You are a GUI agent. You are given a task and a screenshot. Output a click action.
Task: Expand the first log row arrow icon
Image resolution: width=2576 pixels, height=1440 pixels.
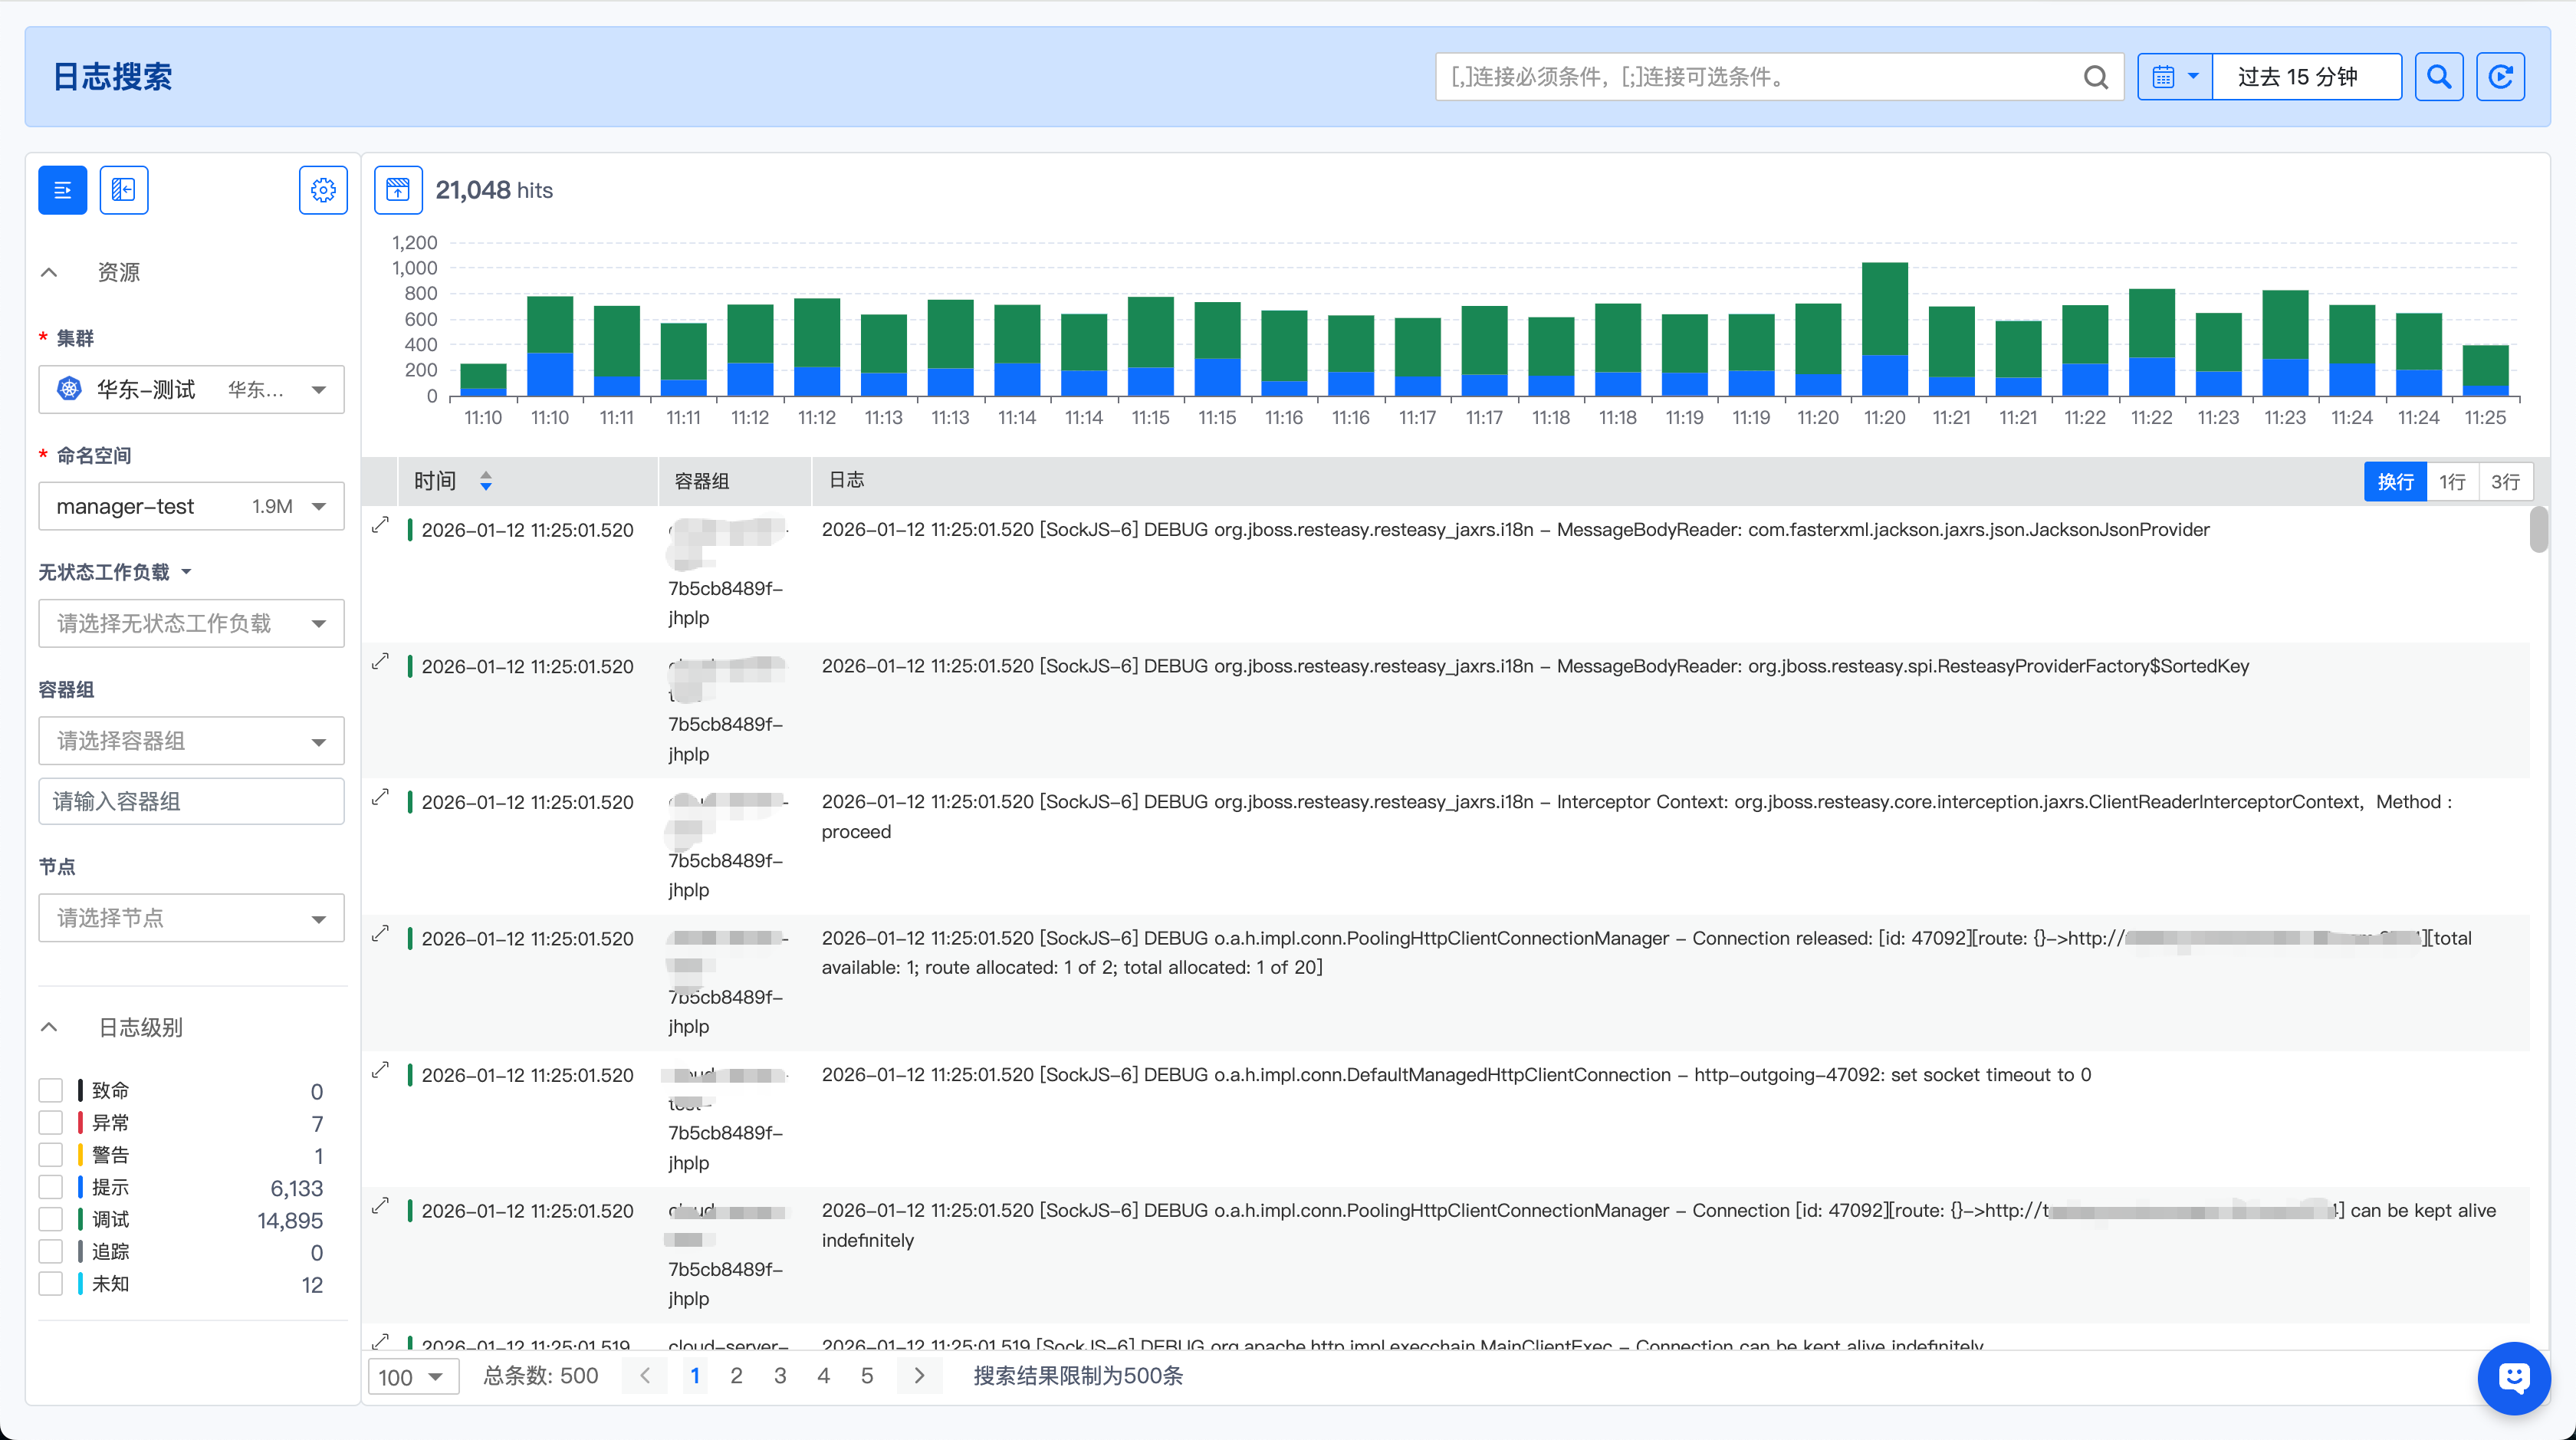(380, 525)
